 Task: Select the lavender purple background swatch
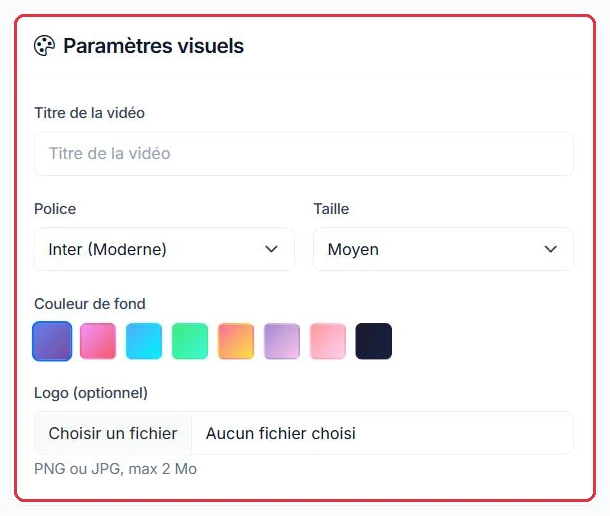click(x=282, y=341)
